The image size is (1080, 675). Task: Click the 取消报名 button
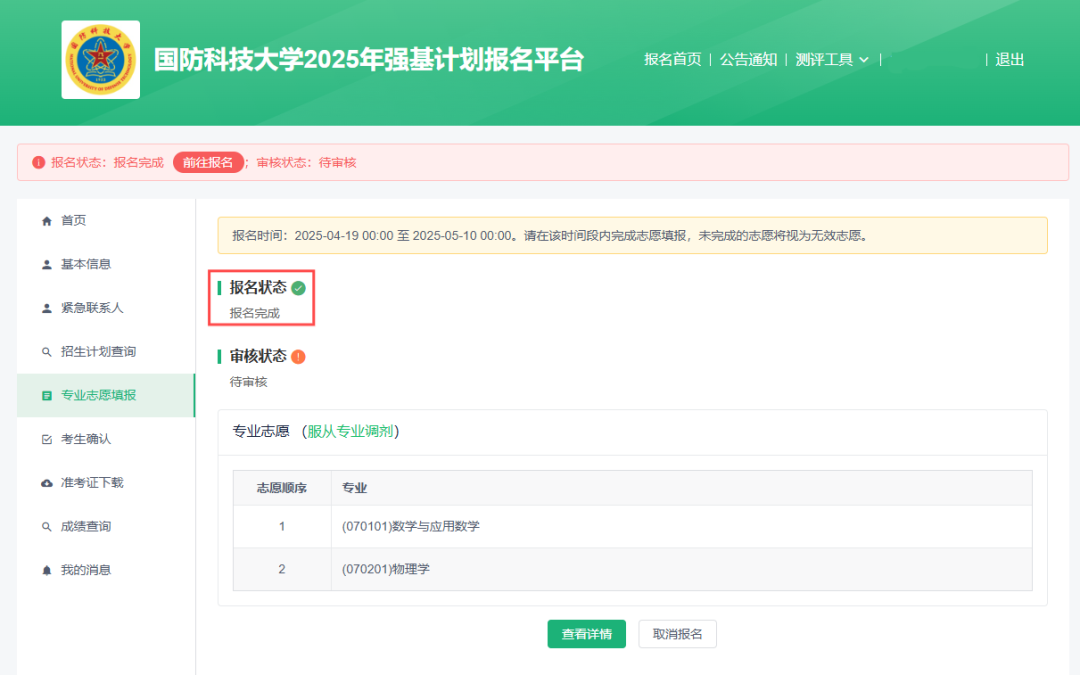[x=678, y=634]
